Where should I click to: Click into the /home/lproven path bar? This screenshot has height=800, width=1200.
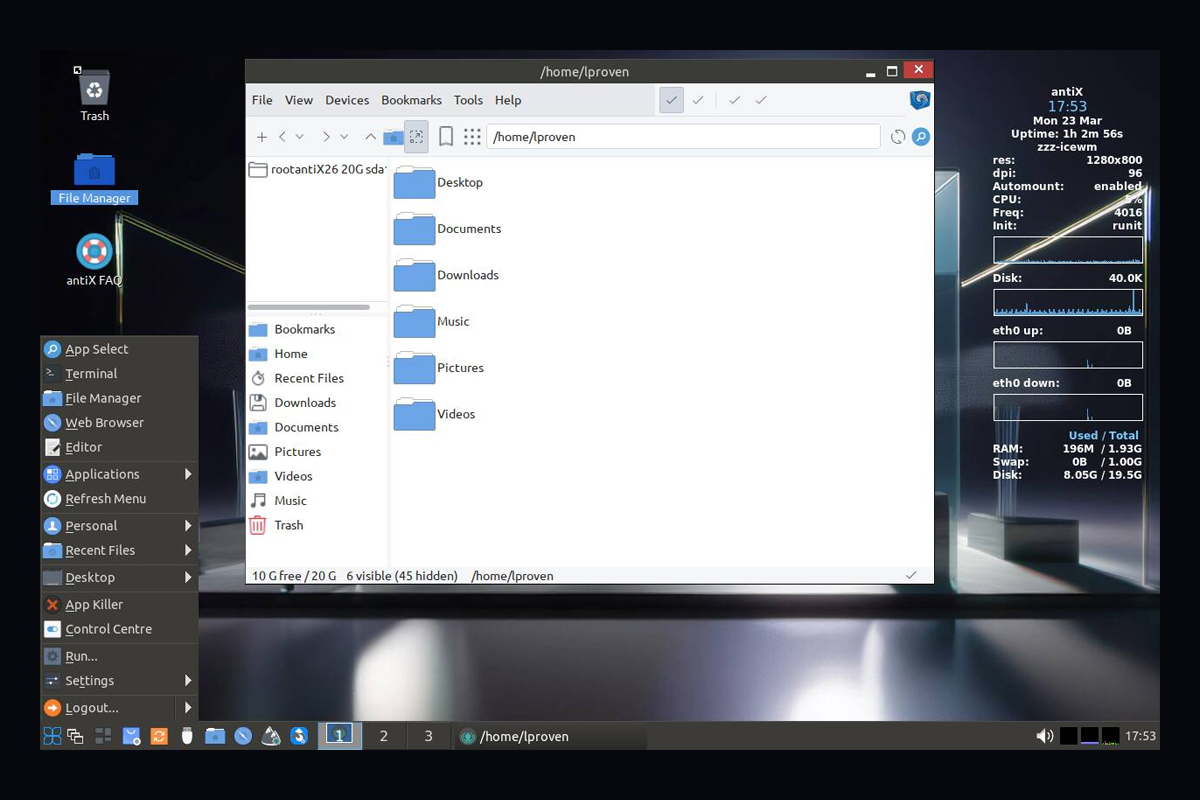[x=683, y=137]
